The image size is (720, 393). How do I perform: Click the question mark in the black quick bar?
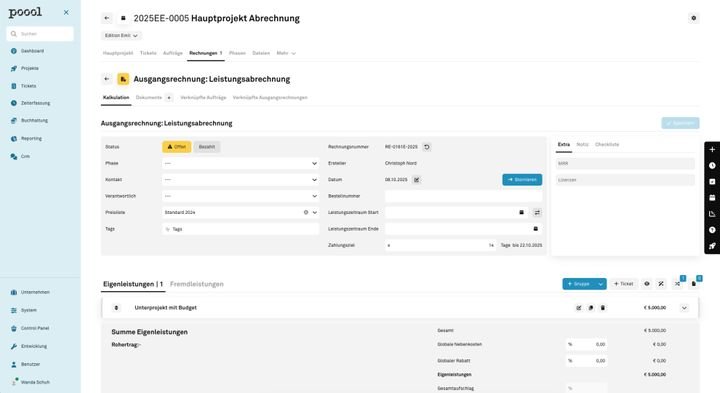point(712,230)
